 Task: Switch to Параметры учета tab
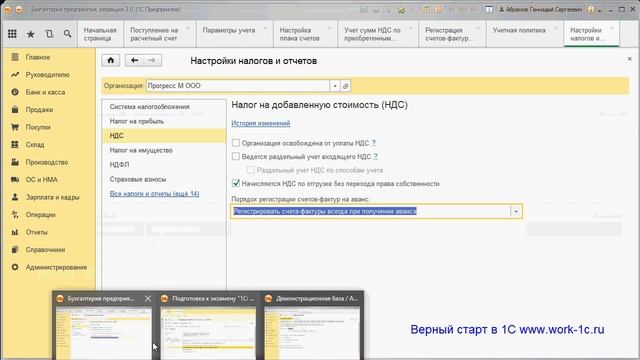click(x=234, y=34)
